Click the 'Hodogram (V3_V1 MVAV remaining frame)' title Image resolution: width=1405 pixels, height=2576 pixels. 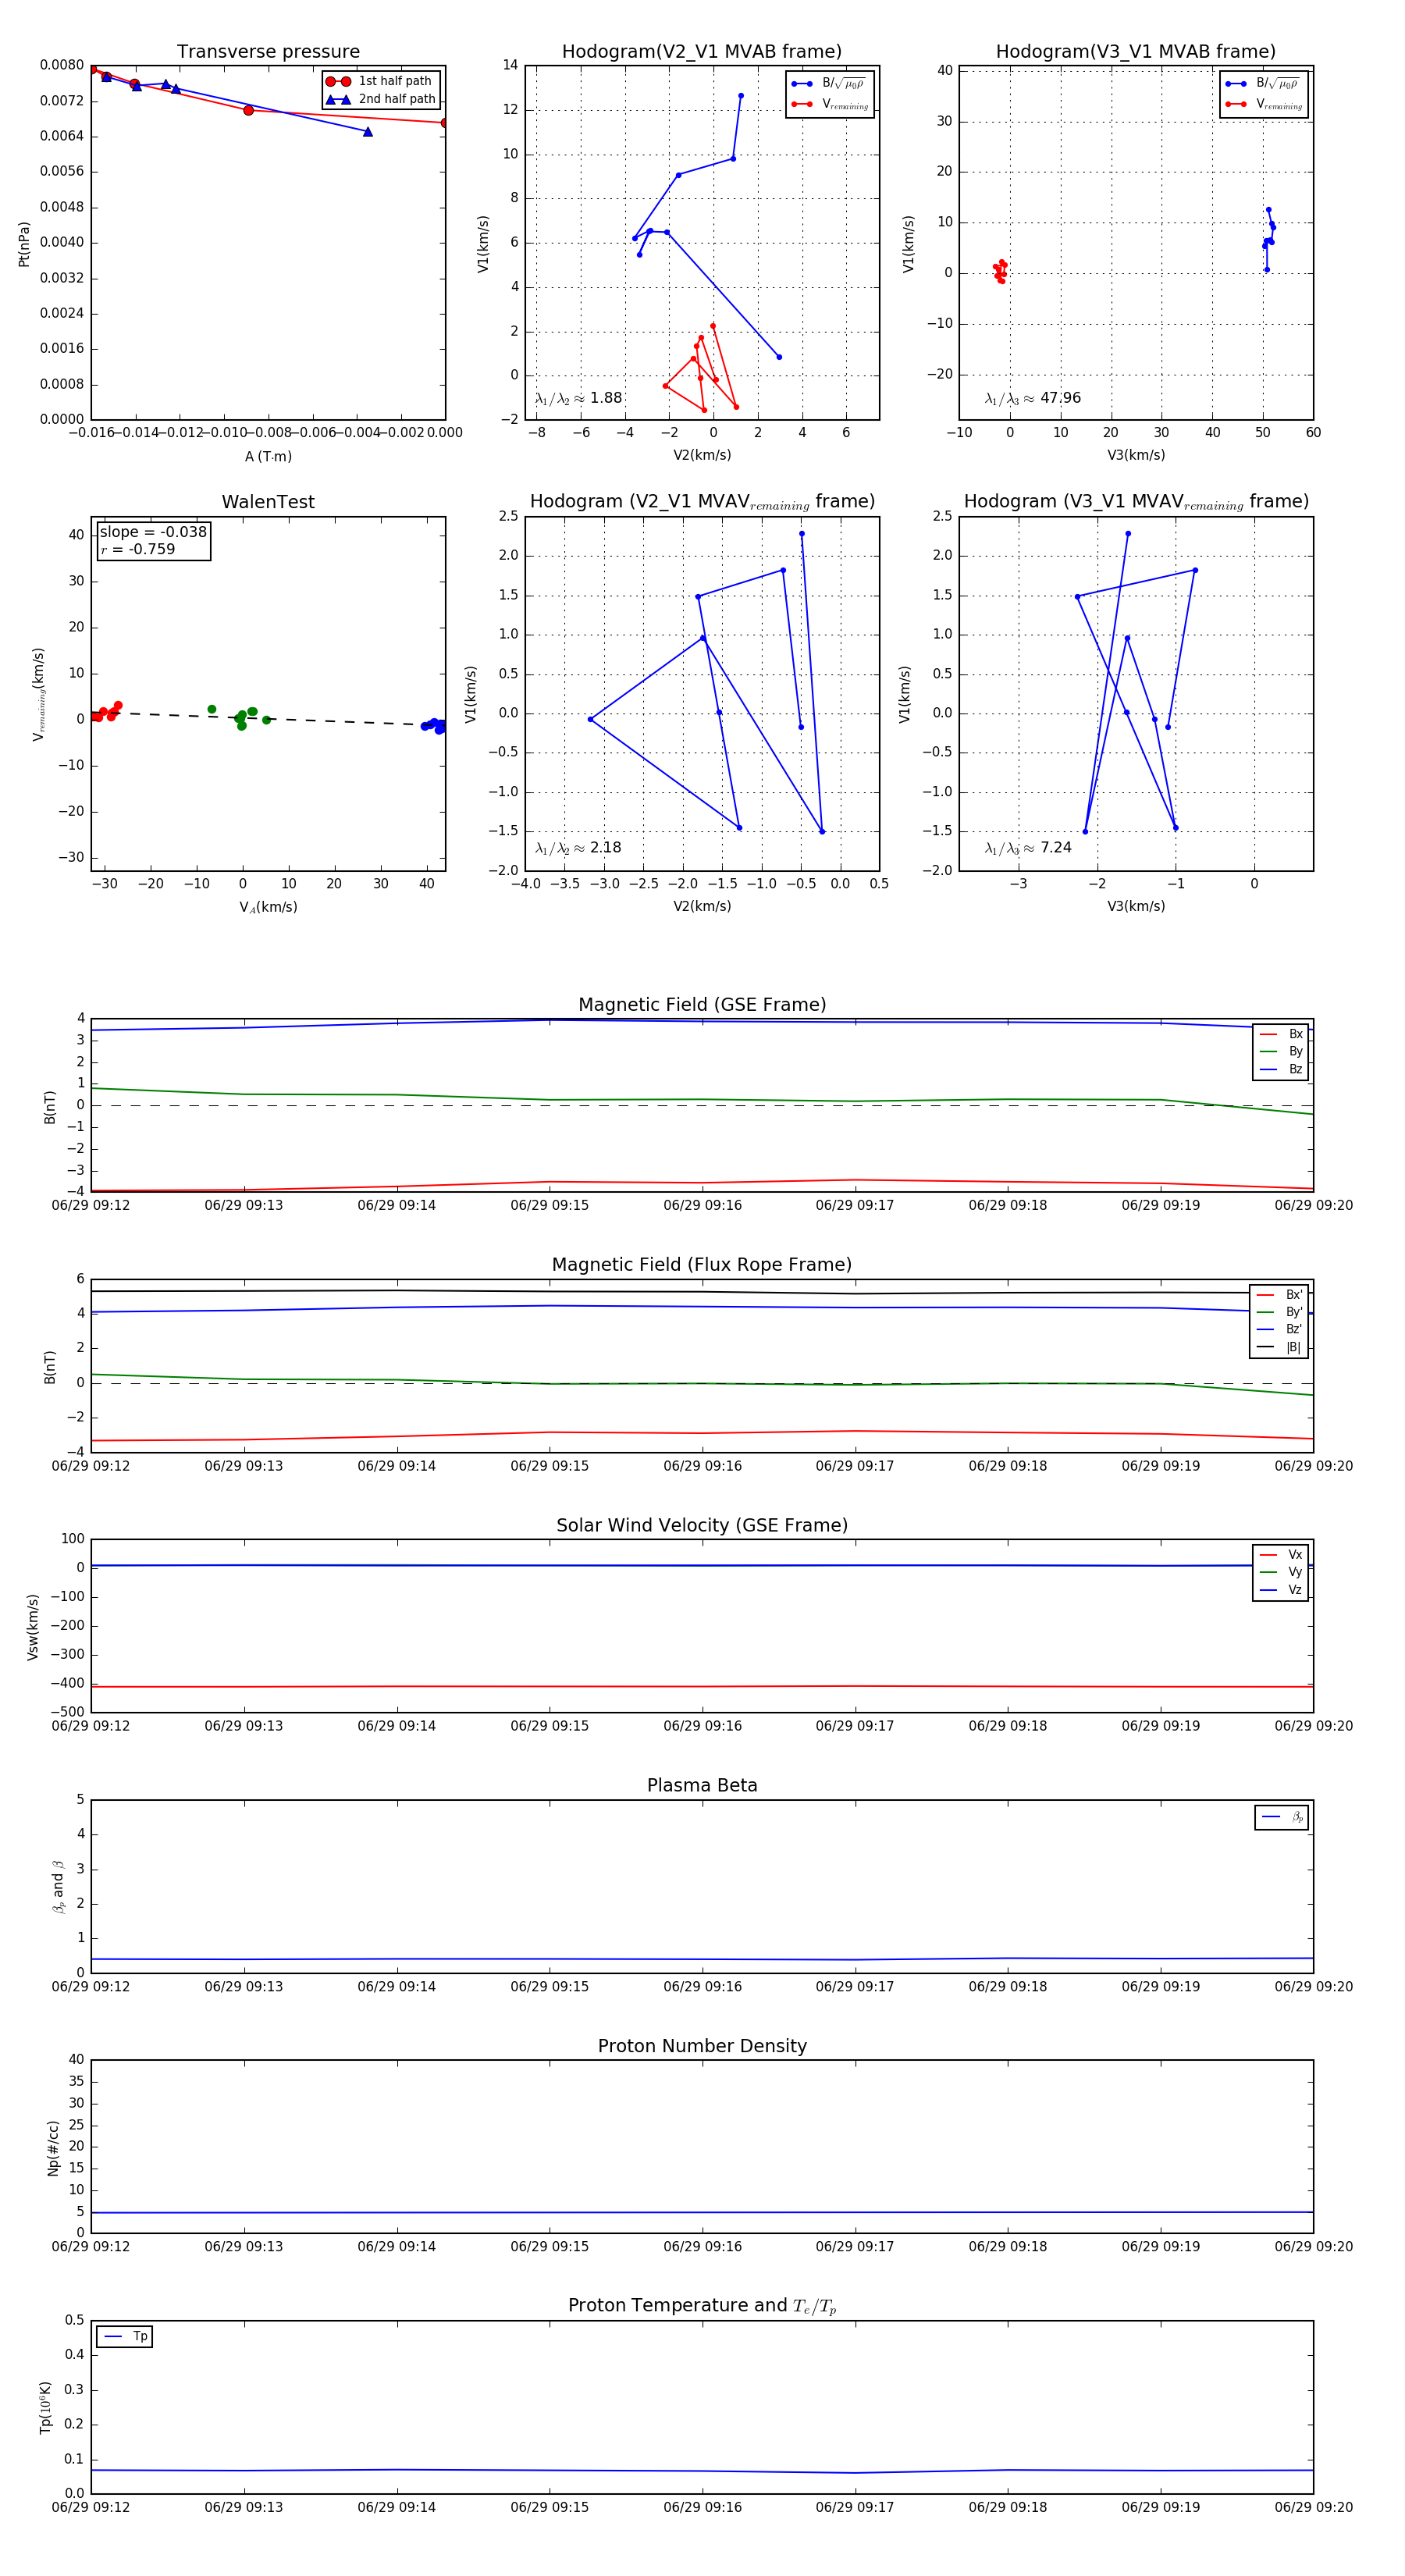1136,502
